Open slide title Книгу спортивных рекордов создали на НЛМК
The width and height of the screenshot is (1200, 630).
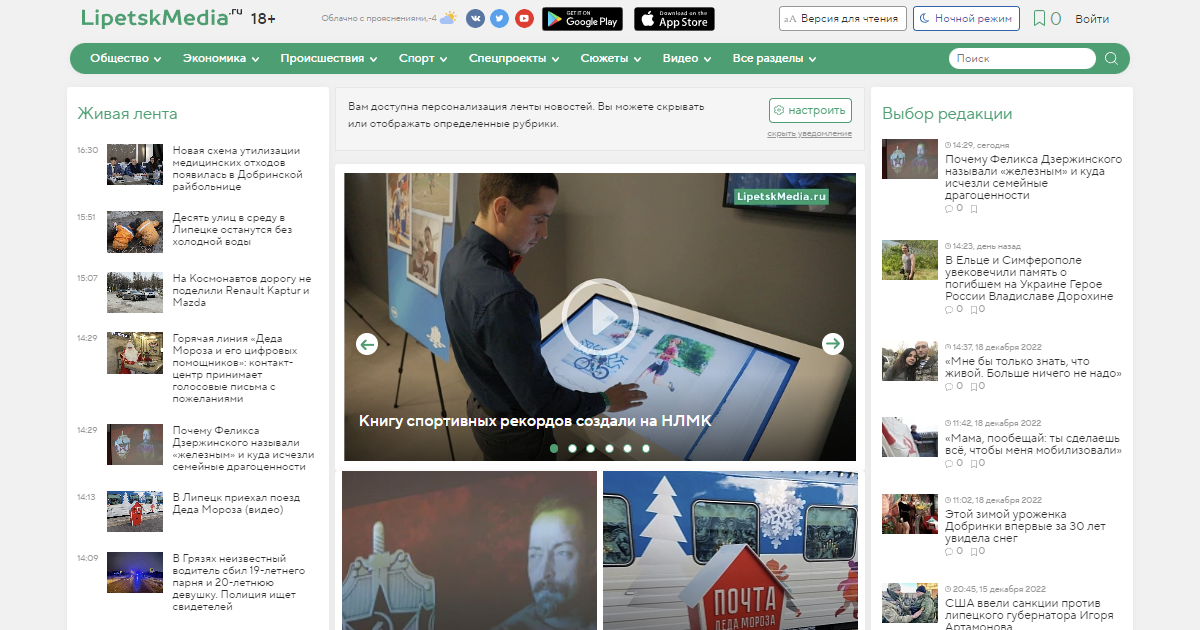[535, 421]
